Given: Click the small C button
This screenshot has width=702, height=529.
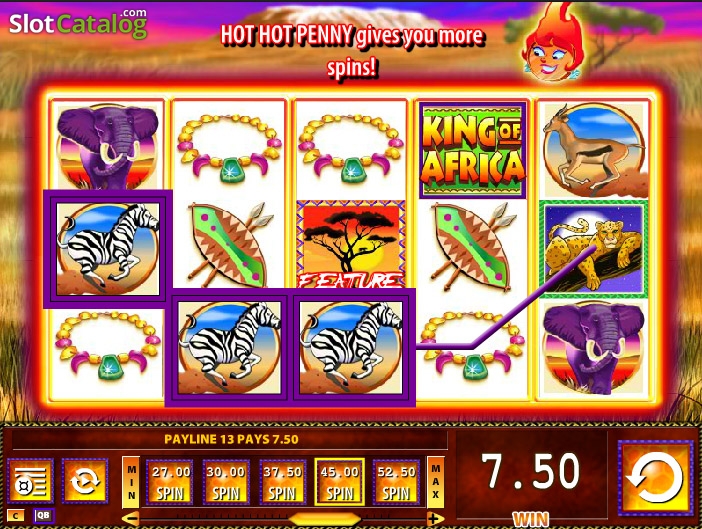Looking at the screenshot, I should click(16, 516).
